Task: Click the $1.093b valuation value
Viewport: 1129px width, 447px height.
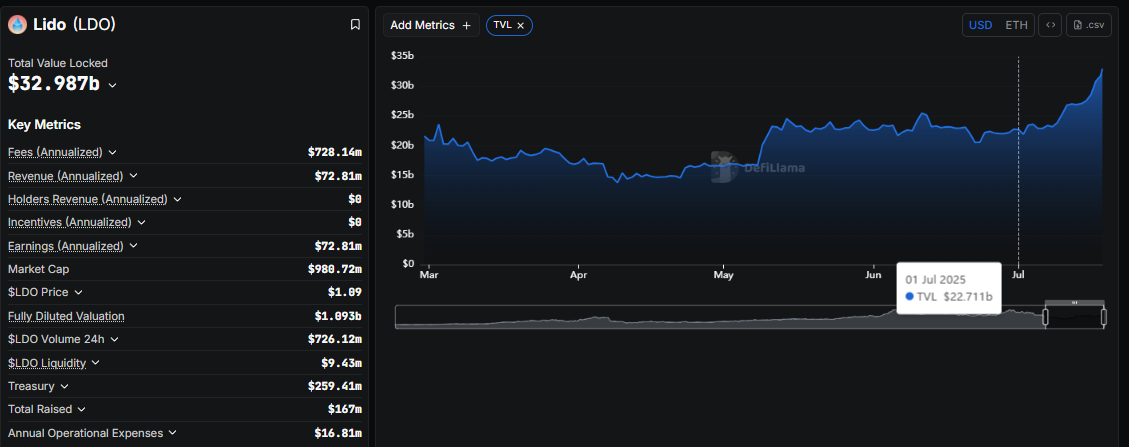Action: click(x=338, y=316)
